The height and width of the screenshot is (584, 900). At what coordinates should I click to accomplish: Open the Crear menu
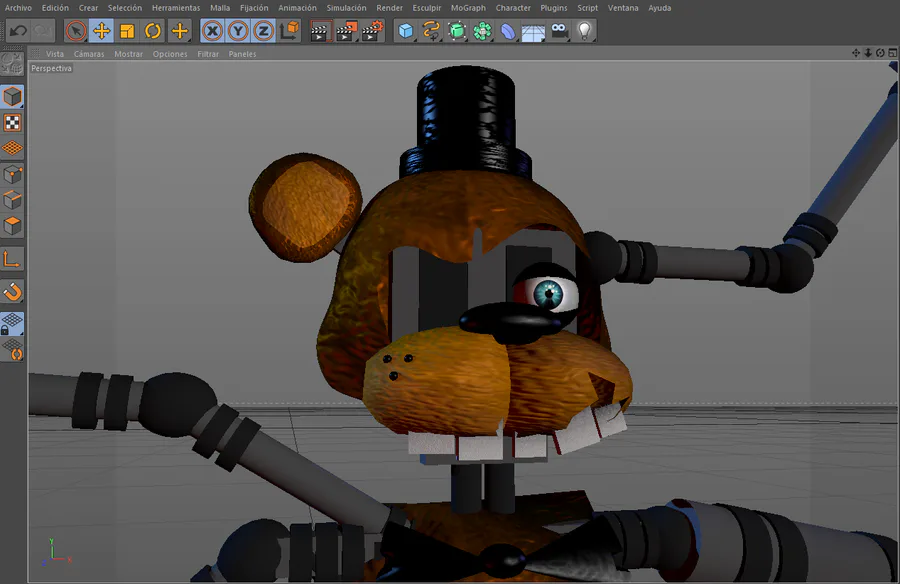tap(88, 8)
